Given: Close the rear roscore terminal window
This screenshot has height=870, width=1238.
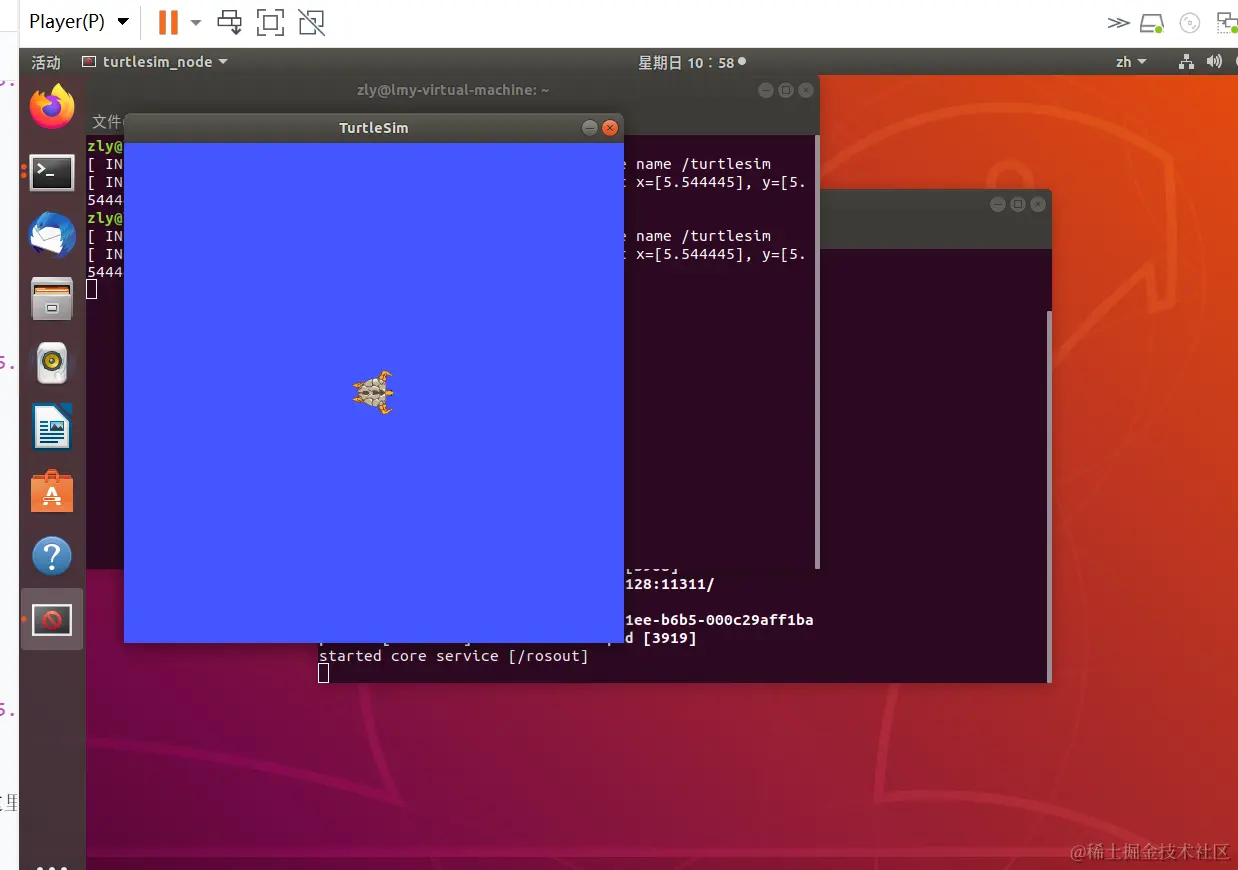Looking at the screenshot, I should point(1038,204).
